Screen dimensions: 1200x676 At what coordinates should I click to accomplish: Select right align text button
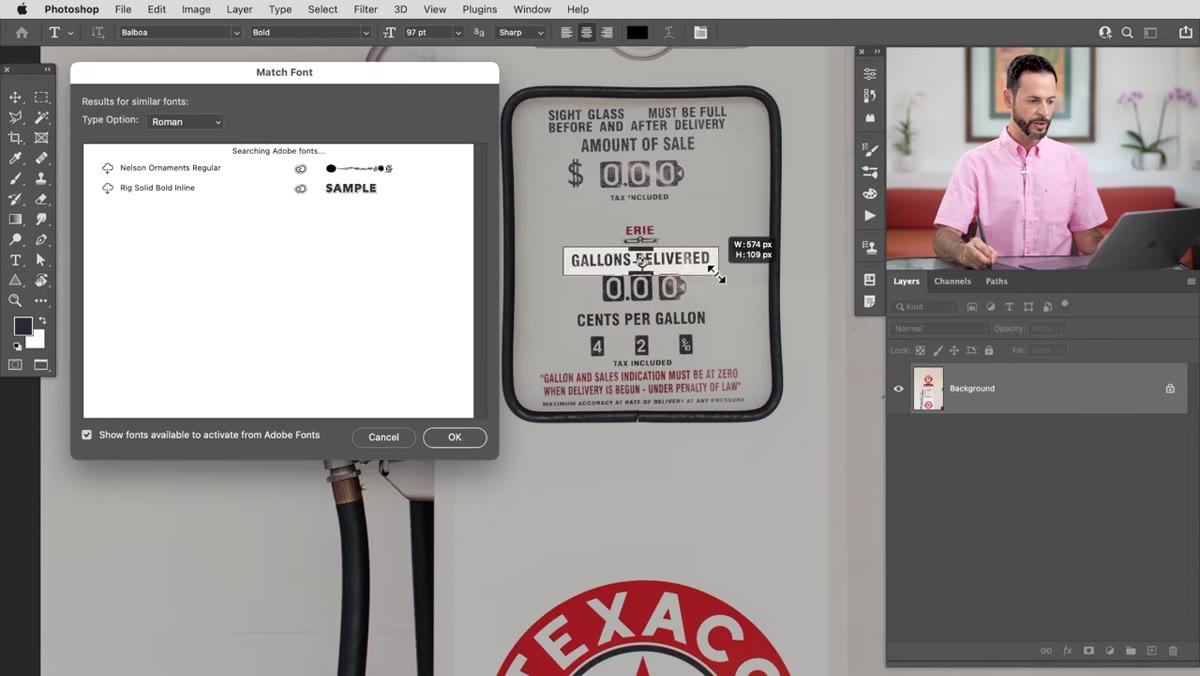[x=607, y=32]
